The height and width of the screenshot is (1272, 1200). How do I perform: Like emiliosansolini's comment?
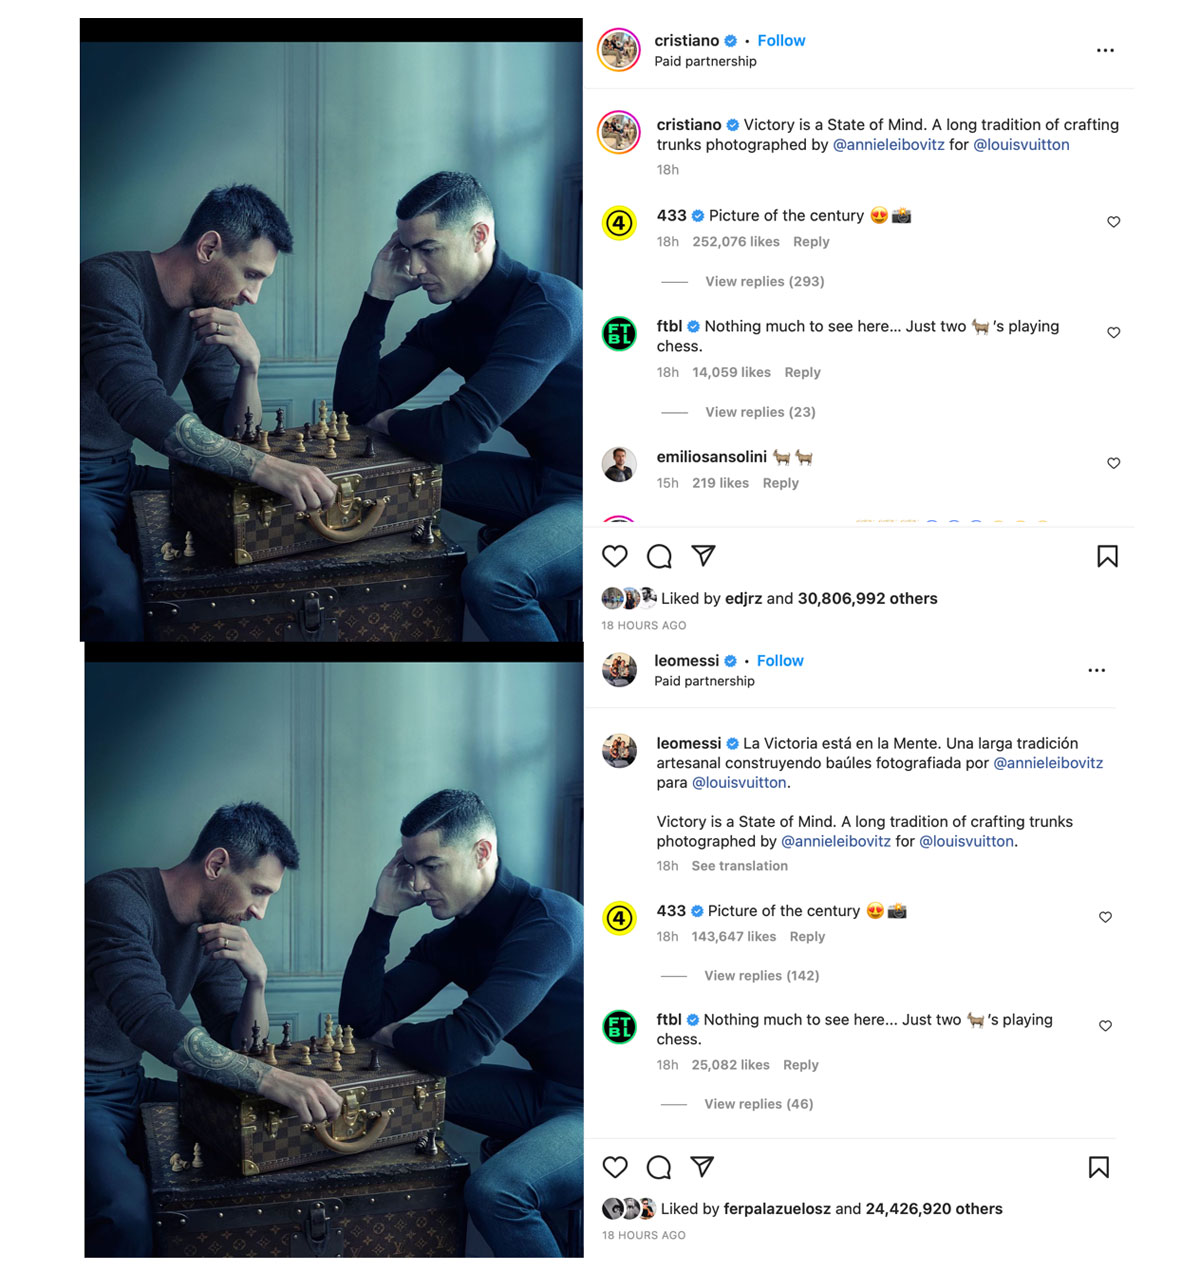pos(1113,463)
